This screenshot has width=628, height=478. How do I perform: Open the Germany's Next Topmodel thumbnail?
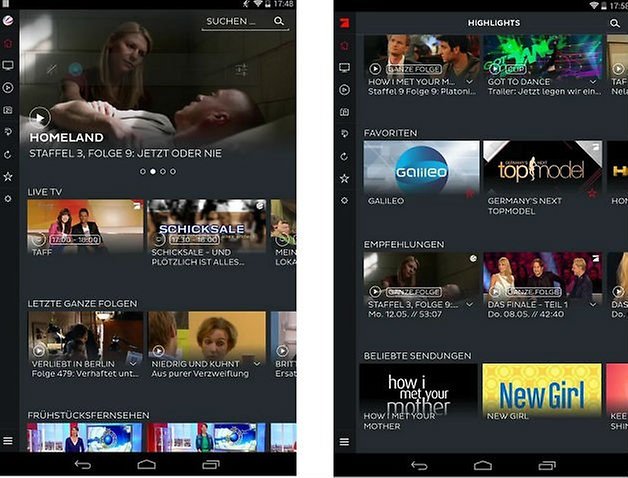point(542,167)
